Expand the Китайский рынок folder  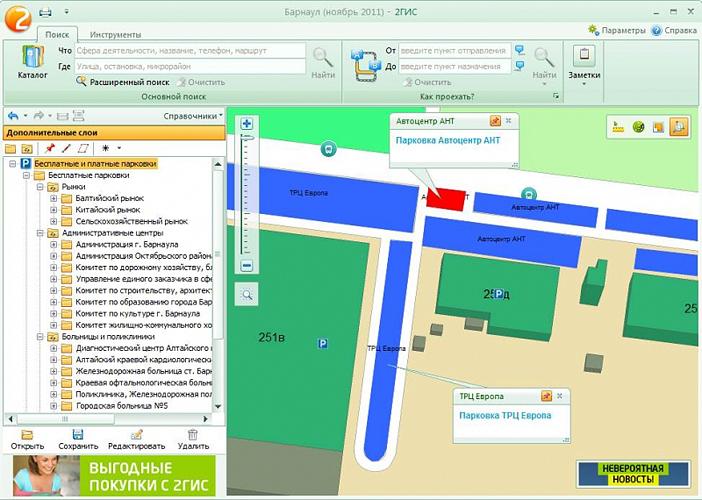click(x=54, y=210)
